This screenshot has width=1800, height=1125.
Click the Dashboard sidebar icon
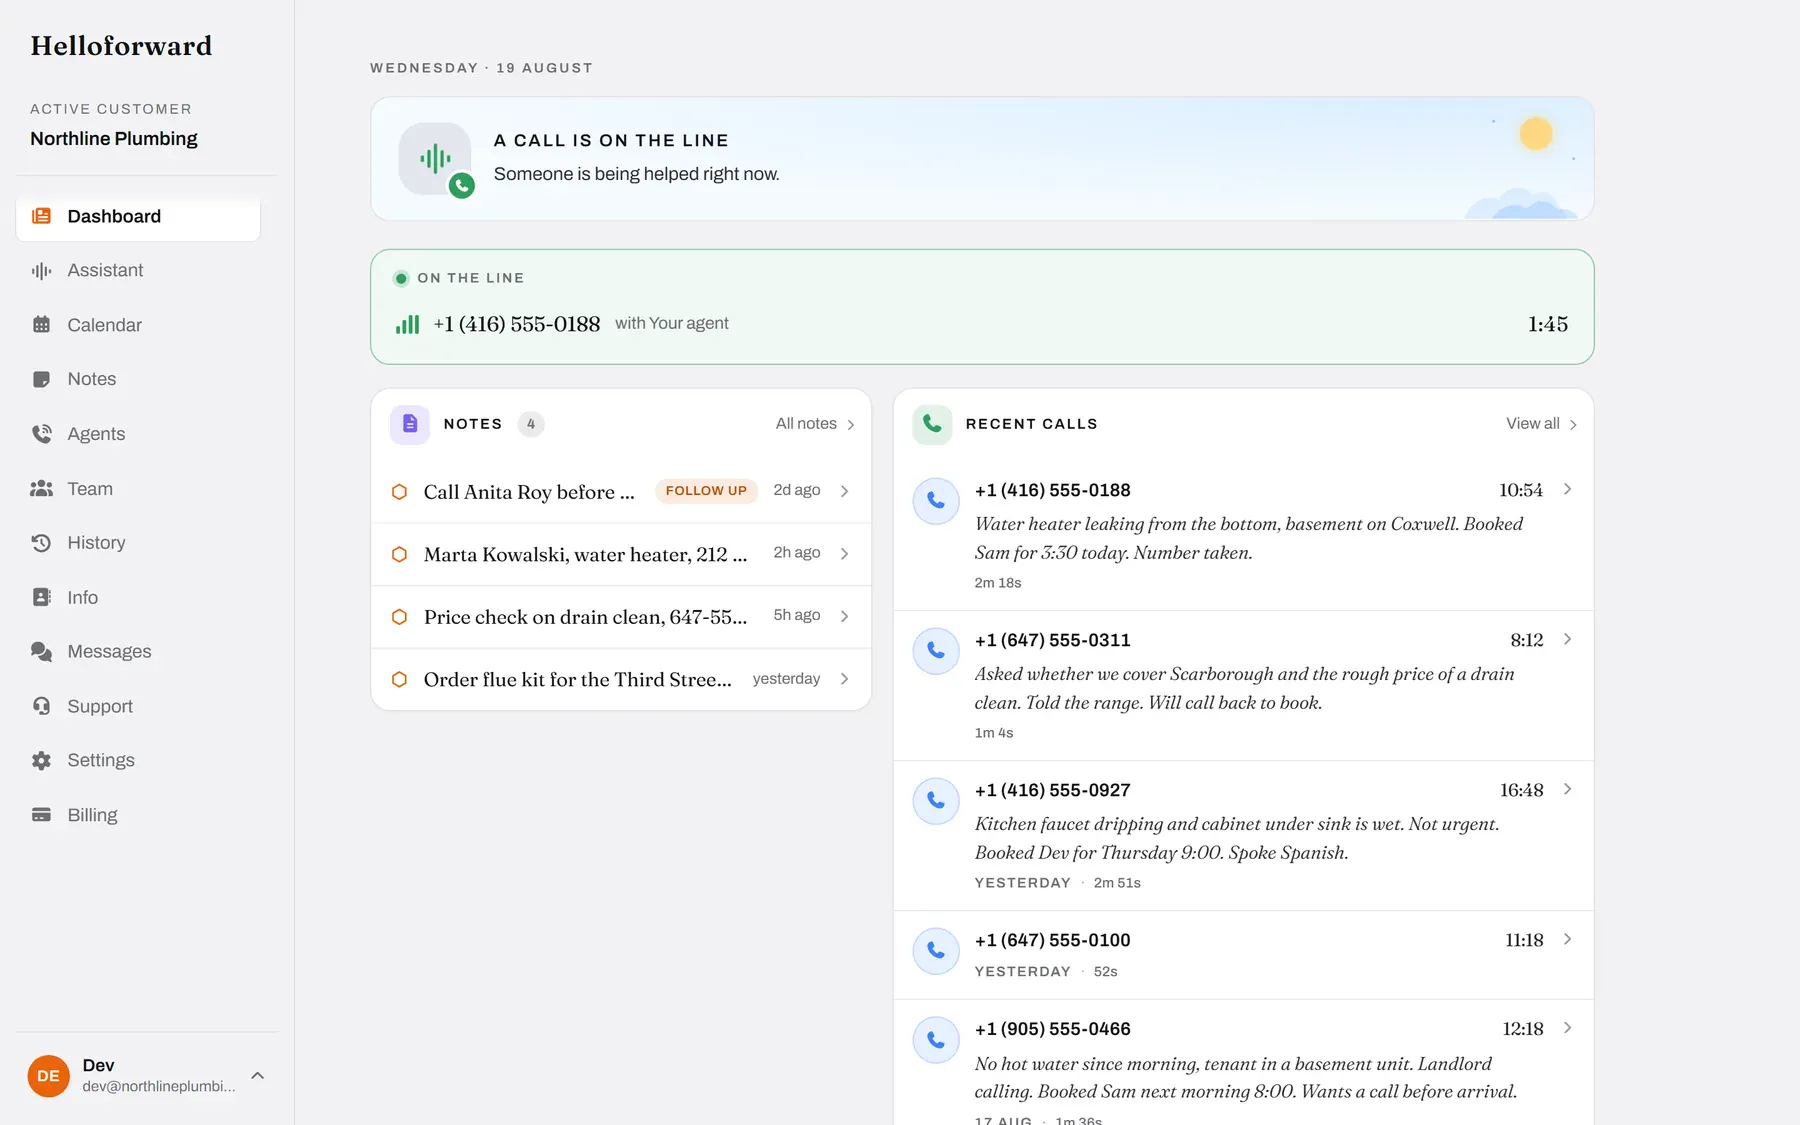41,216
